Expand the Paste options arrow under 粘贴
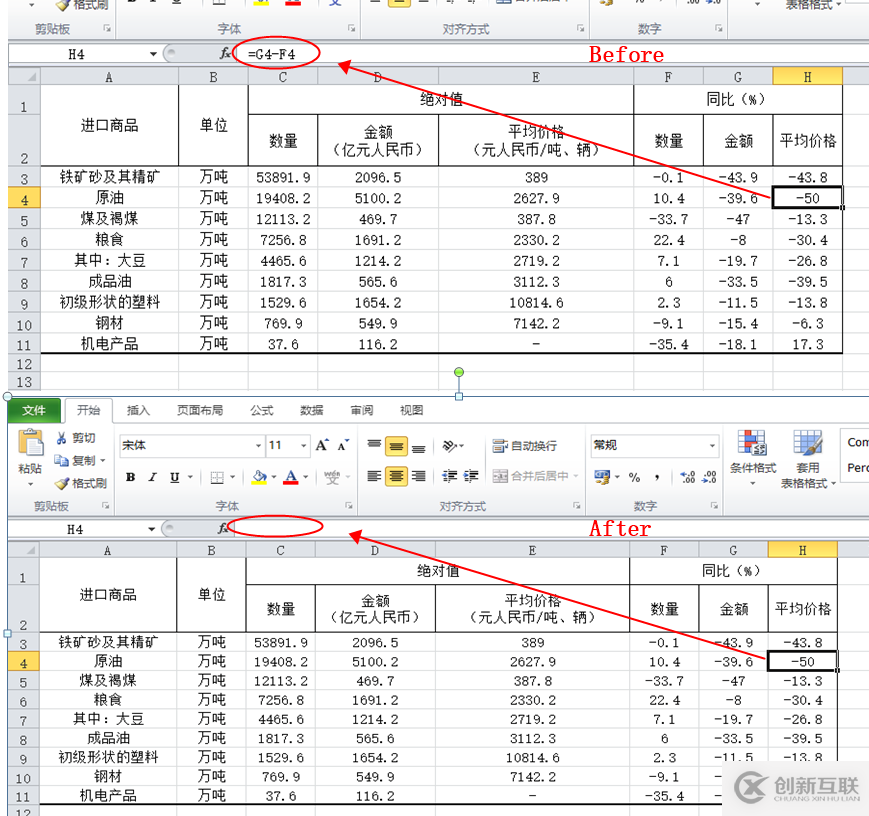 point(30,484)
